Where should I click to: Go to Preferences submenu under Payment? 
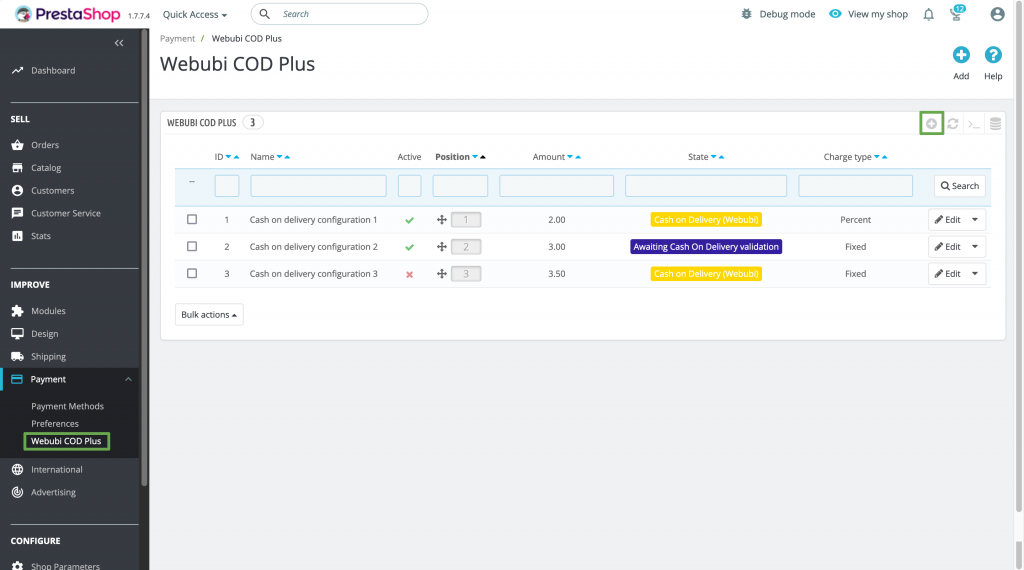tap(55, 424)
